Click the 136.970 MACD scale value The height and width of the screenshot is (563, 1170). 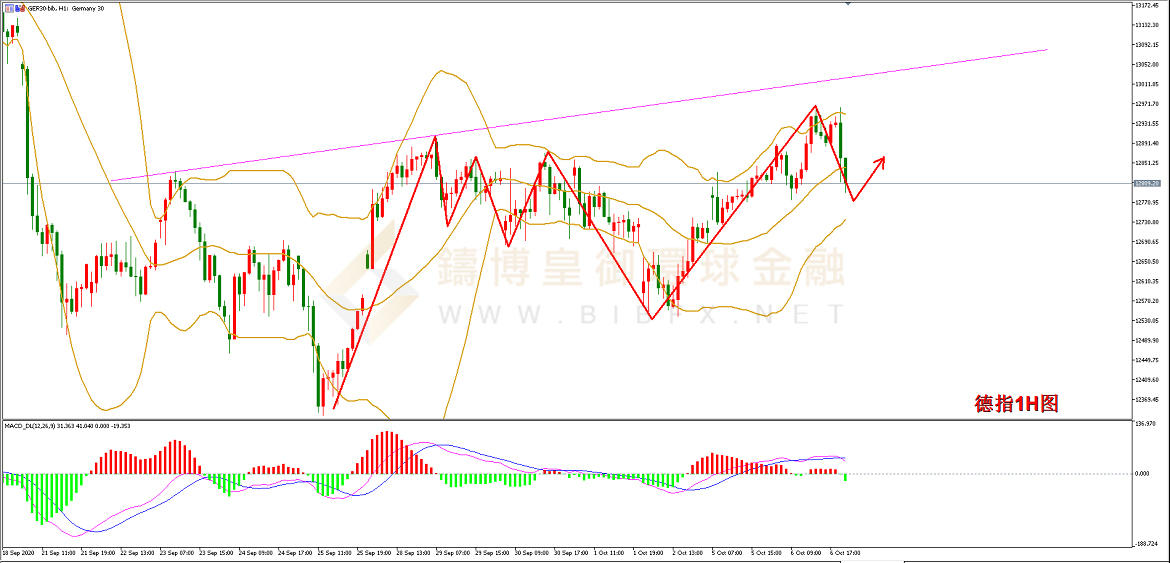pos(1146,424)
